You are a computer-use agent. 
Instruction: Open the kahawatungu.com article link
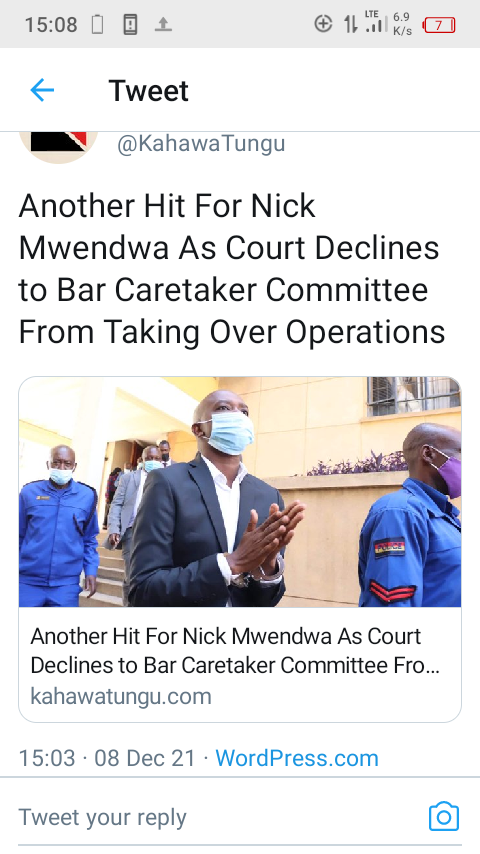[x=121, y=696]
